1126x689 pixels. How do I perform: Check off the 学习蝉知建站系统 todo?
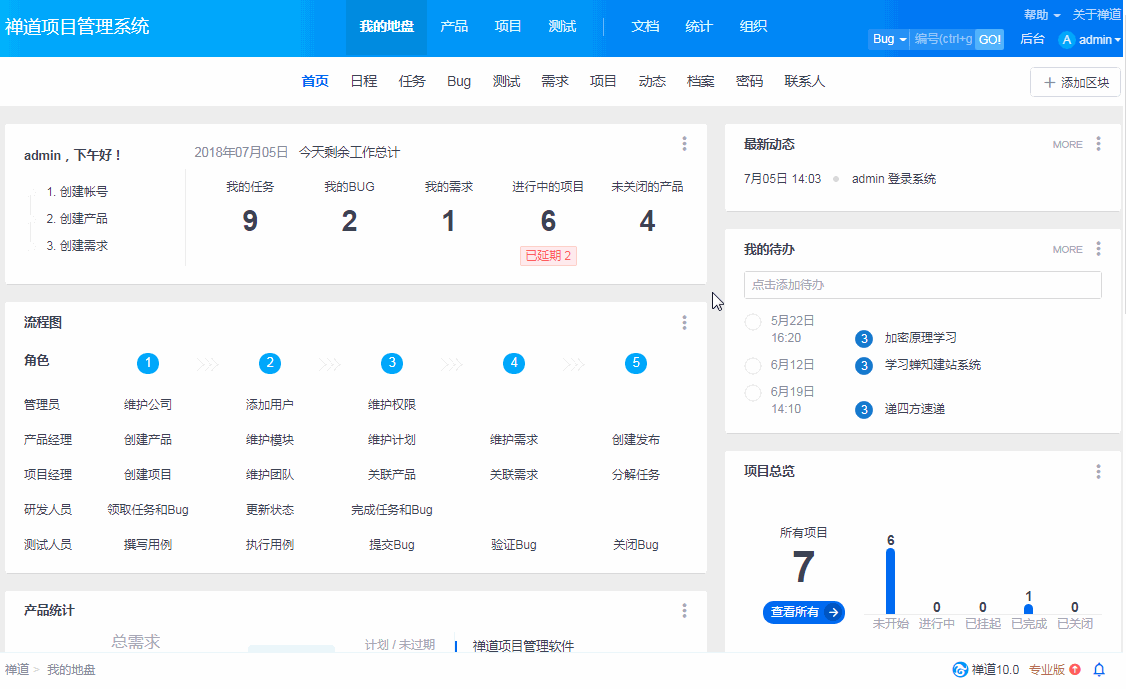pyautogui.click(x=753, y=365)
